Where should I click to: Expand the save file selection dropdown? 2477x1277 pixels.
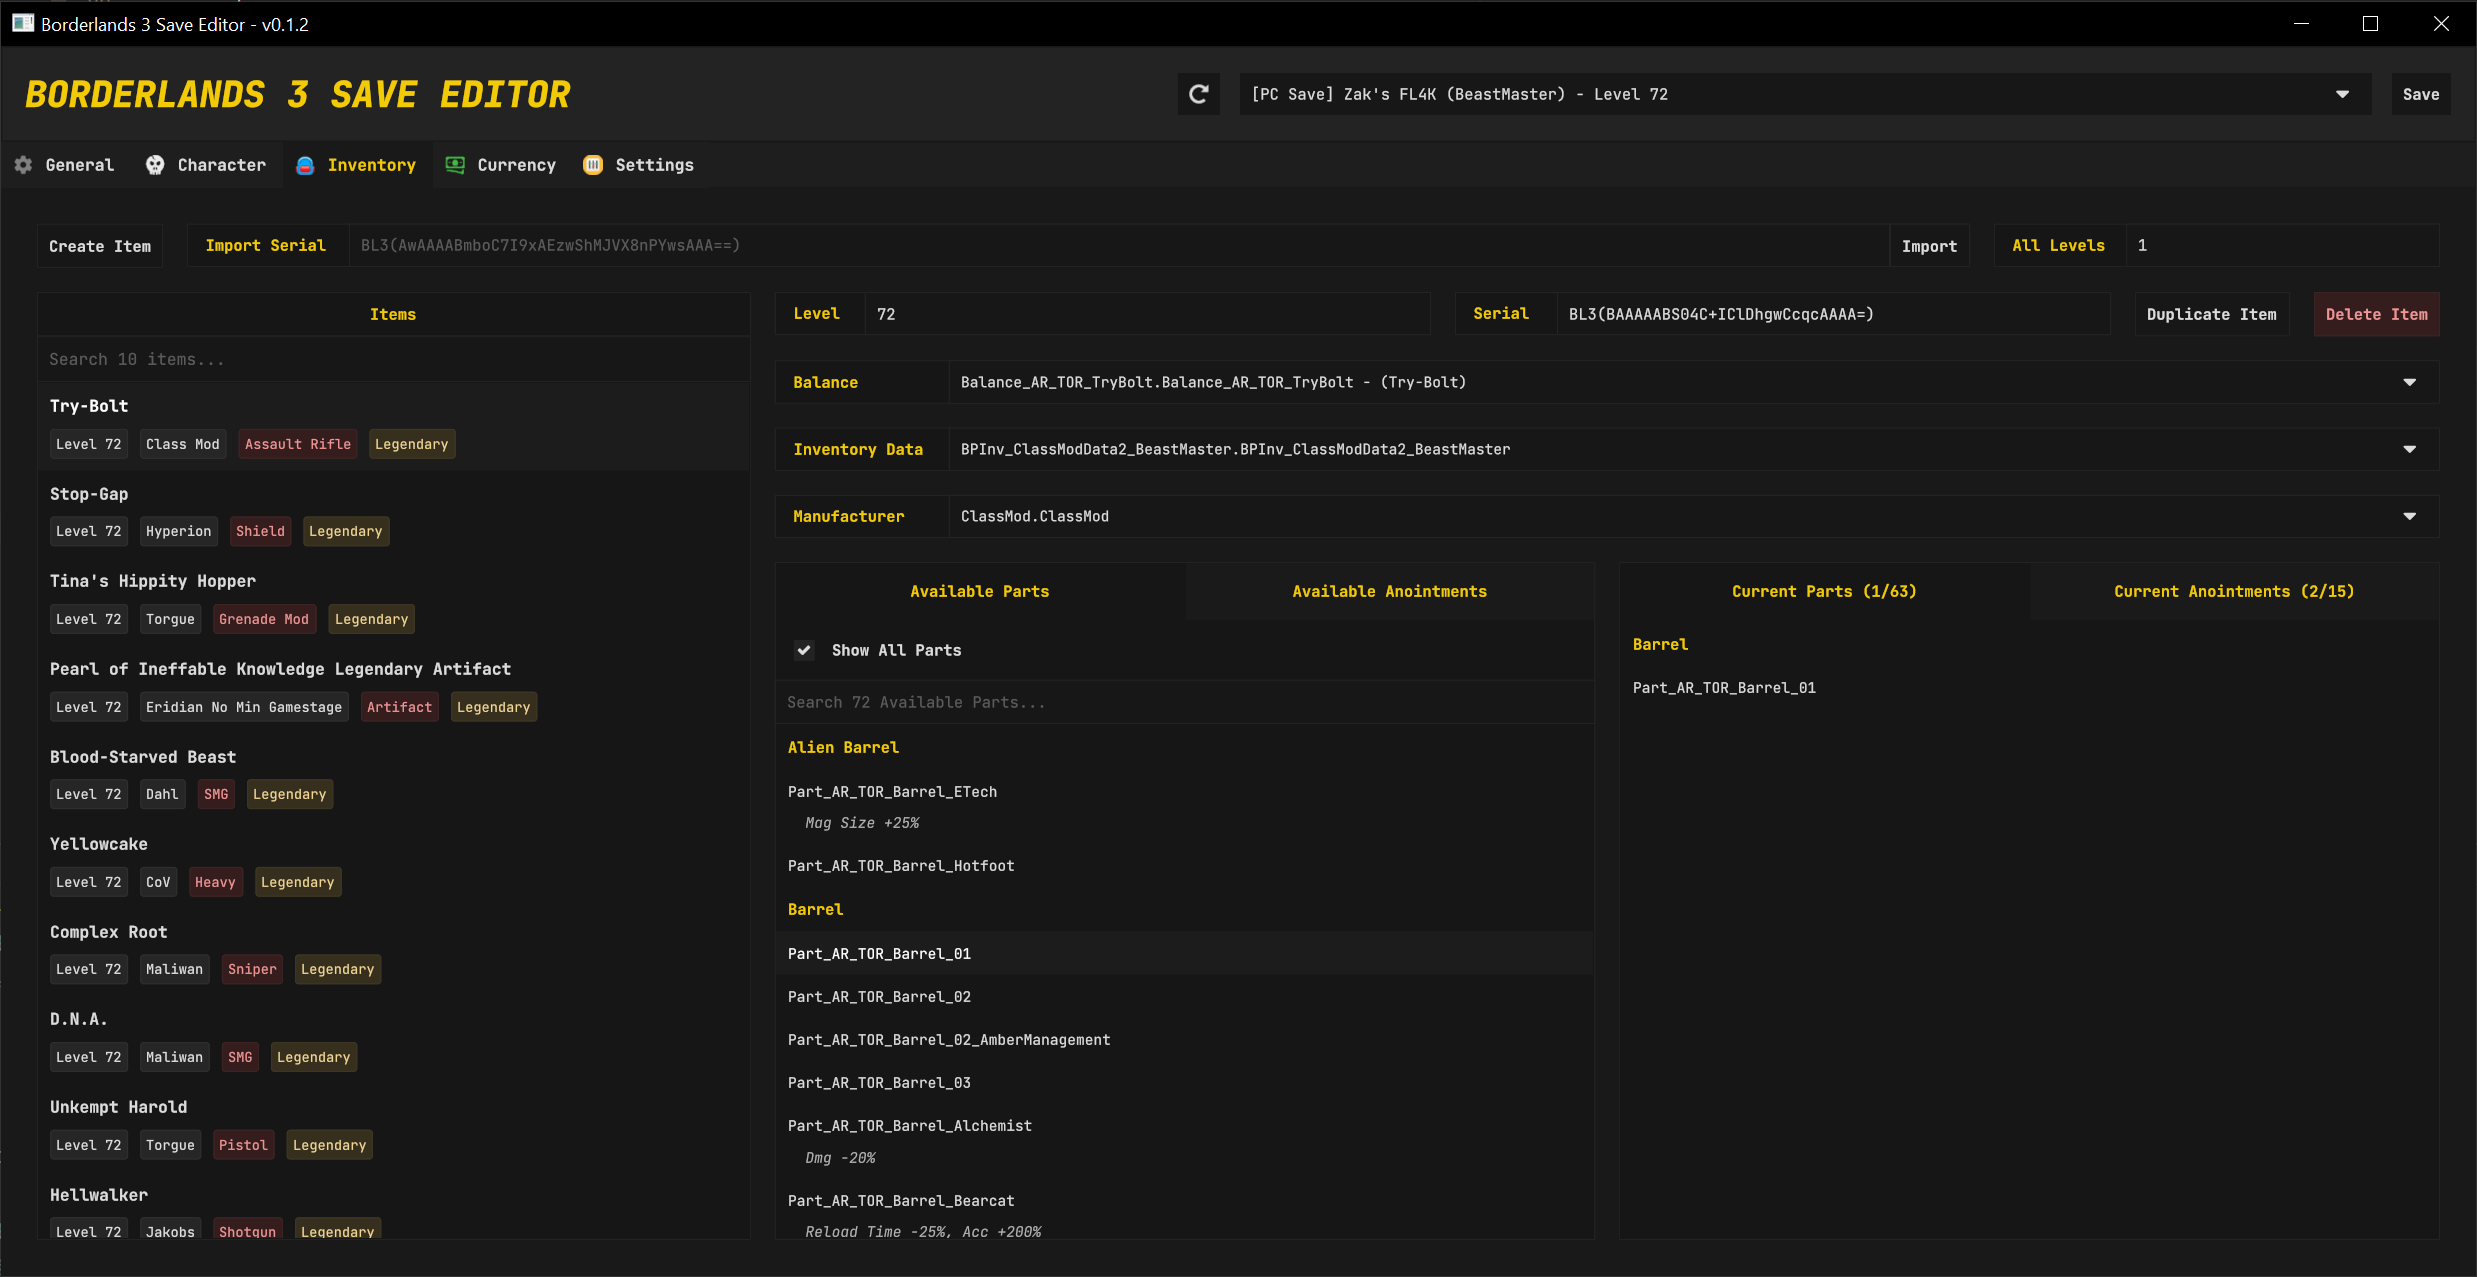2343,93
